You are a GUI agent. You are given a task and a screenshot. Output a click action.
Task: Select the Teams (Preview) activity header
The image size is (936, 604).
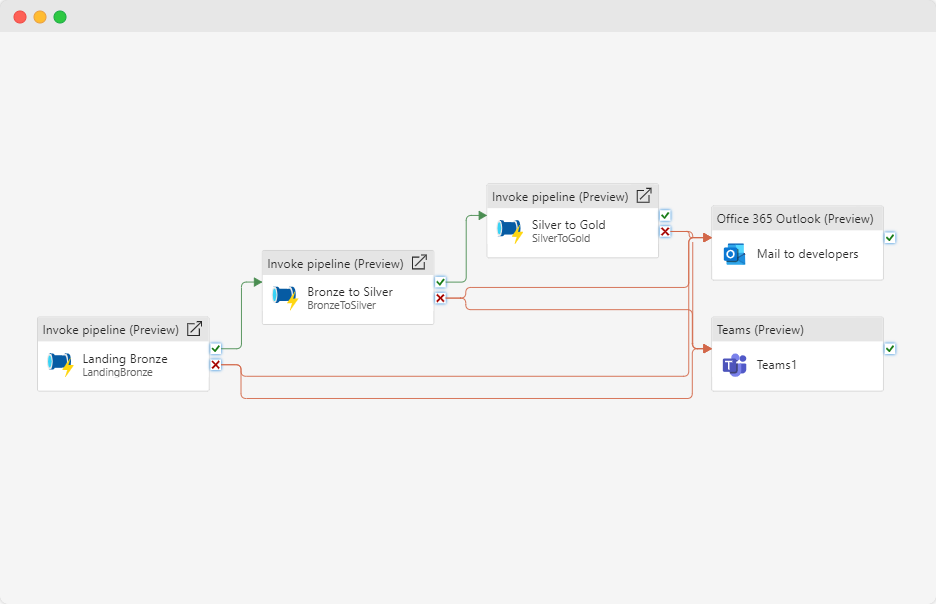point(760,330)
